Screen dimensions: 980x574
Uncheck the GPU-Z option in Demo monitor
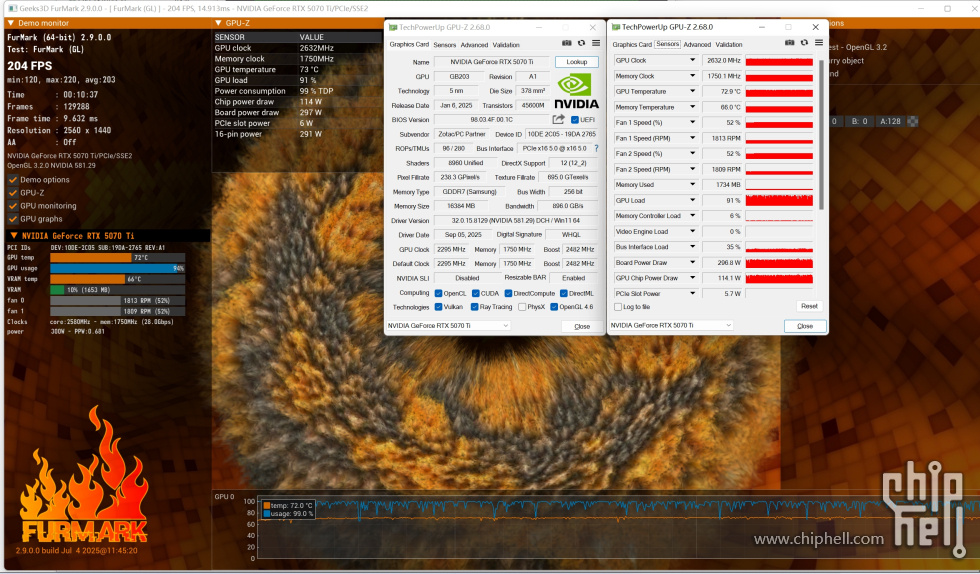point(12,193)
